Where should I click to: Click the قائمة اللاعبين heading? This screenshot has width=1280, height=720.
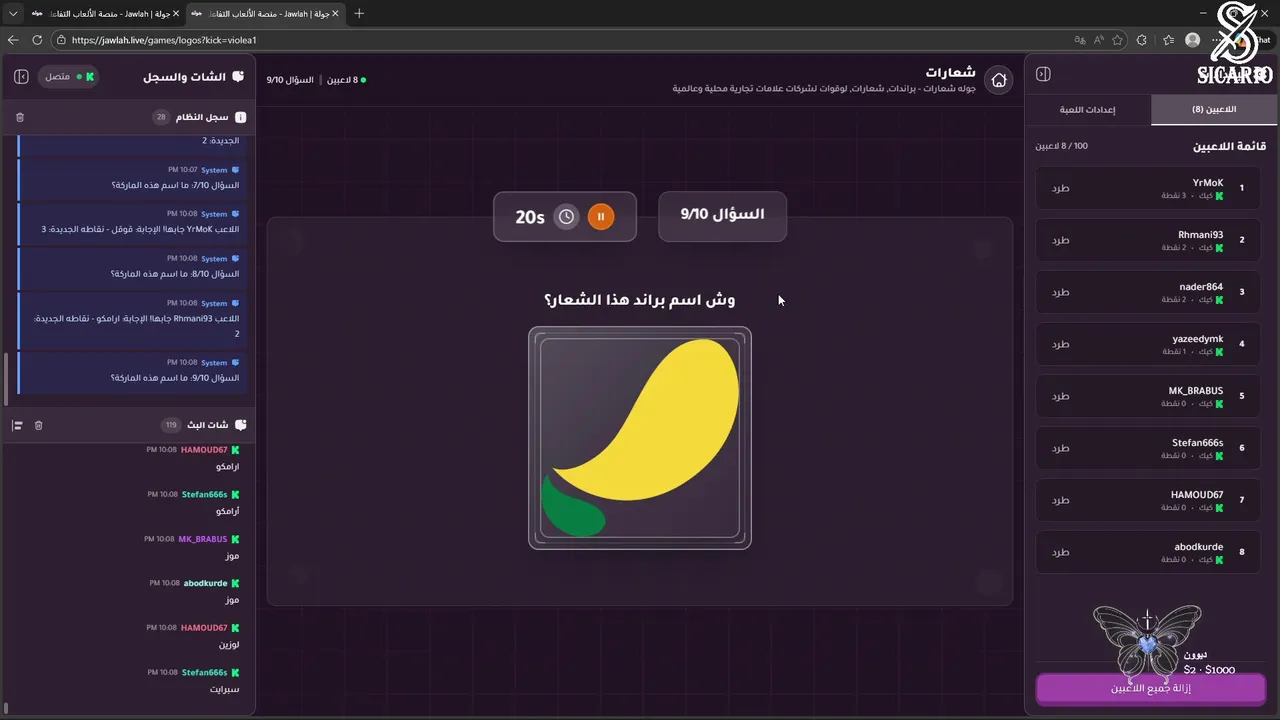tap(1229, 146)
